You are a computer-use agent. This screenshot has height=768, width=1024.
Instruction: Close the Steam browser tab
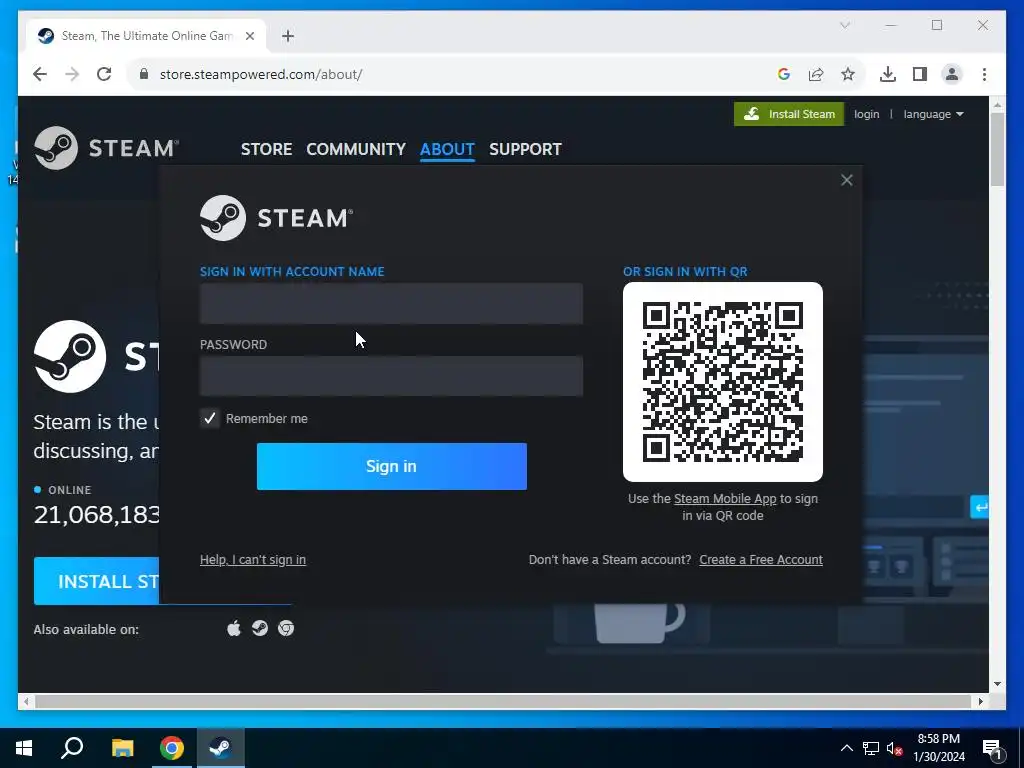tap(249, 36)
